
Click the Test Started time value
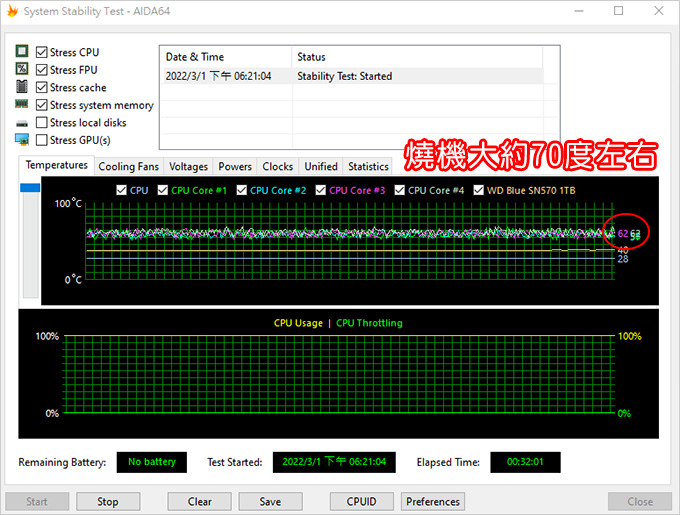(334, 462)
